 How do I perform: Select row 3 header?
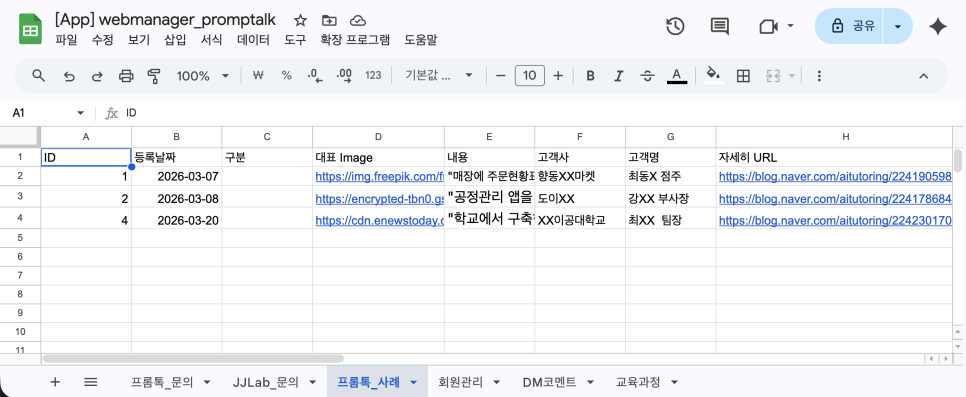[x=20, y=198]
